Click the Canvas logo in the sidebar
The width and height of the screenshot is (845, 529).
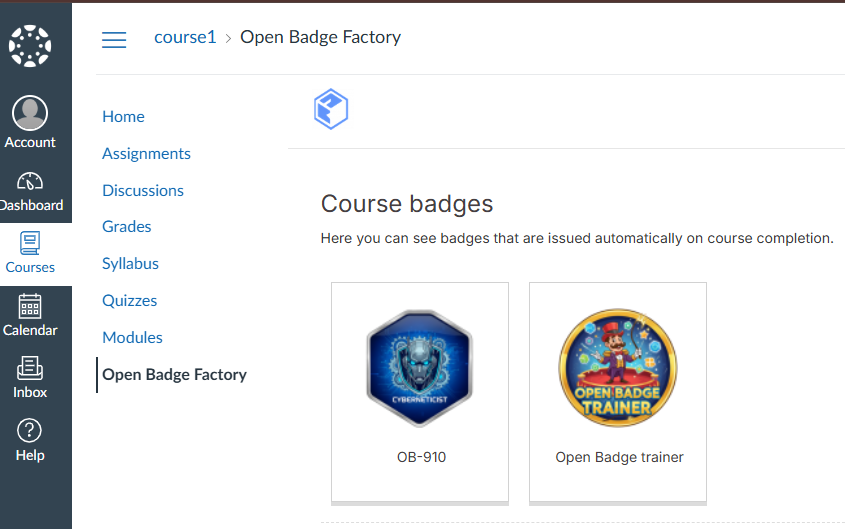point(30,46)
